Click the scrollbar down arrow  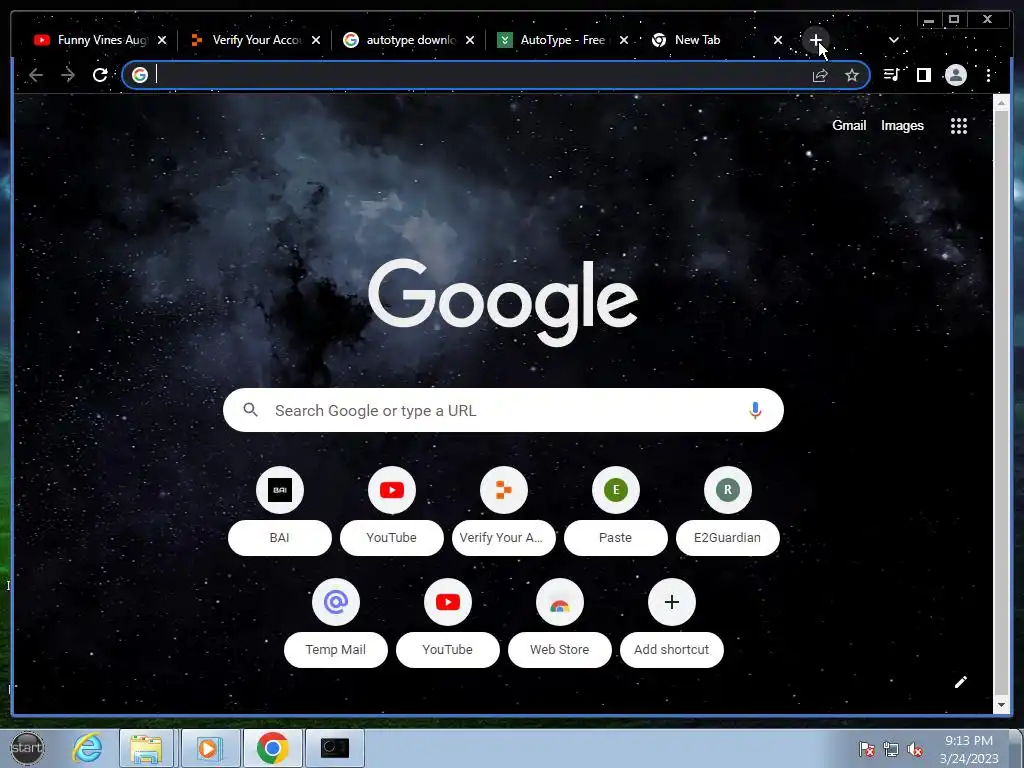click(x=1001, y=705)
